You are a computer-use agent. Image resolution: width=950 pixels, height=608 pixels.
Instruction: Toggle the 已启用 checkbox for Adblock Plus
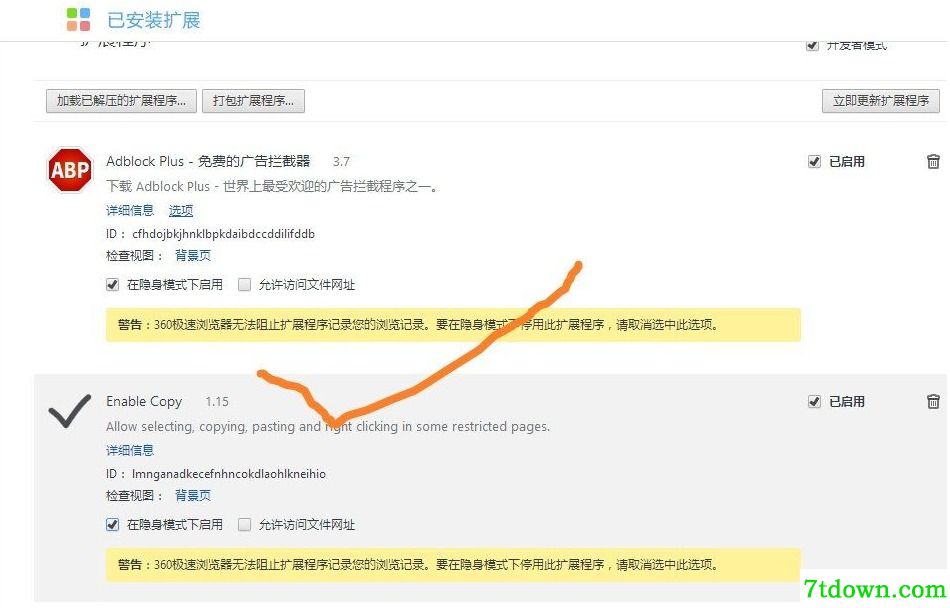[814, 161]
